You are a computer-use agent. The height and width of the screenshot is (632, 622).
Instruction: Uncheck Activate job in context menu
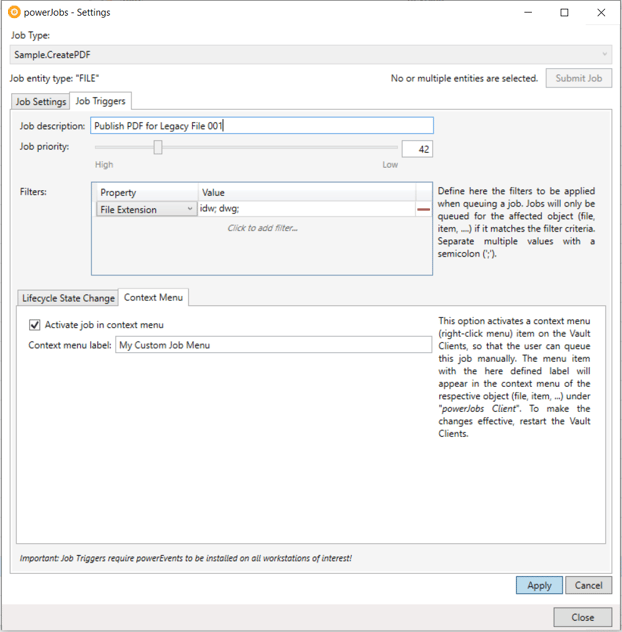click(35, 325)
